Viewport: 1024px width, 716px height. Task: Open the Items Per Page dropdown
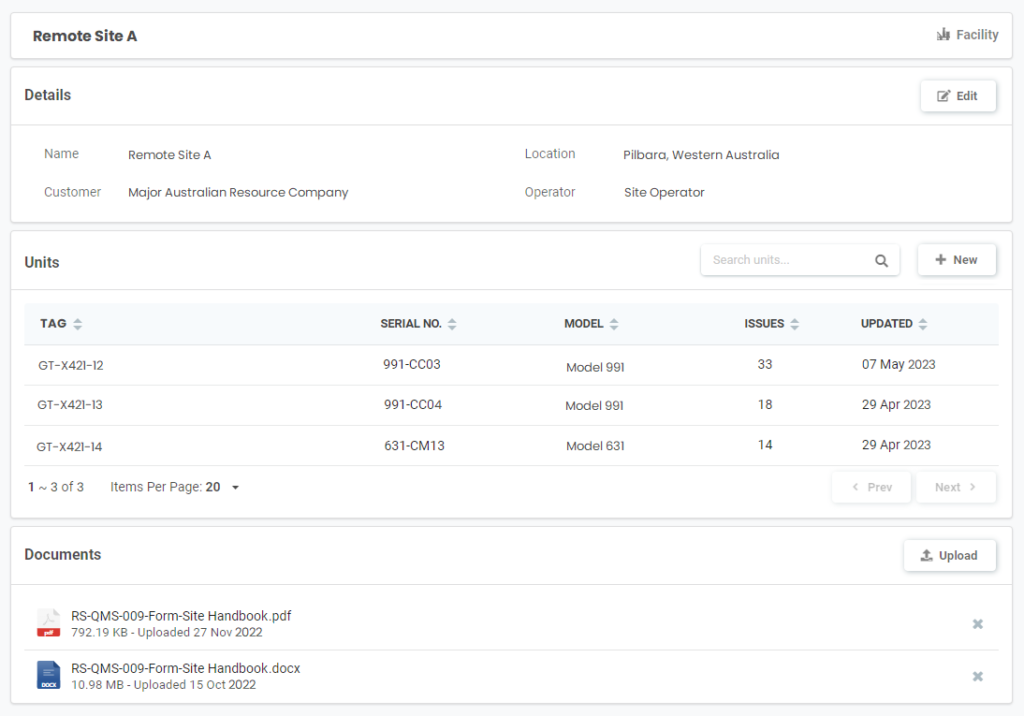[235, 488]
